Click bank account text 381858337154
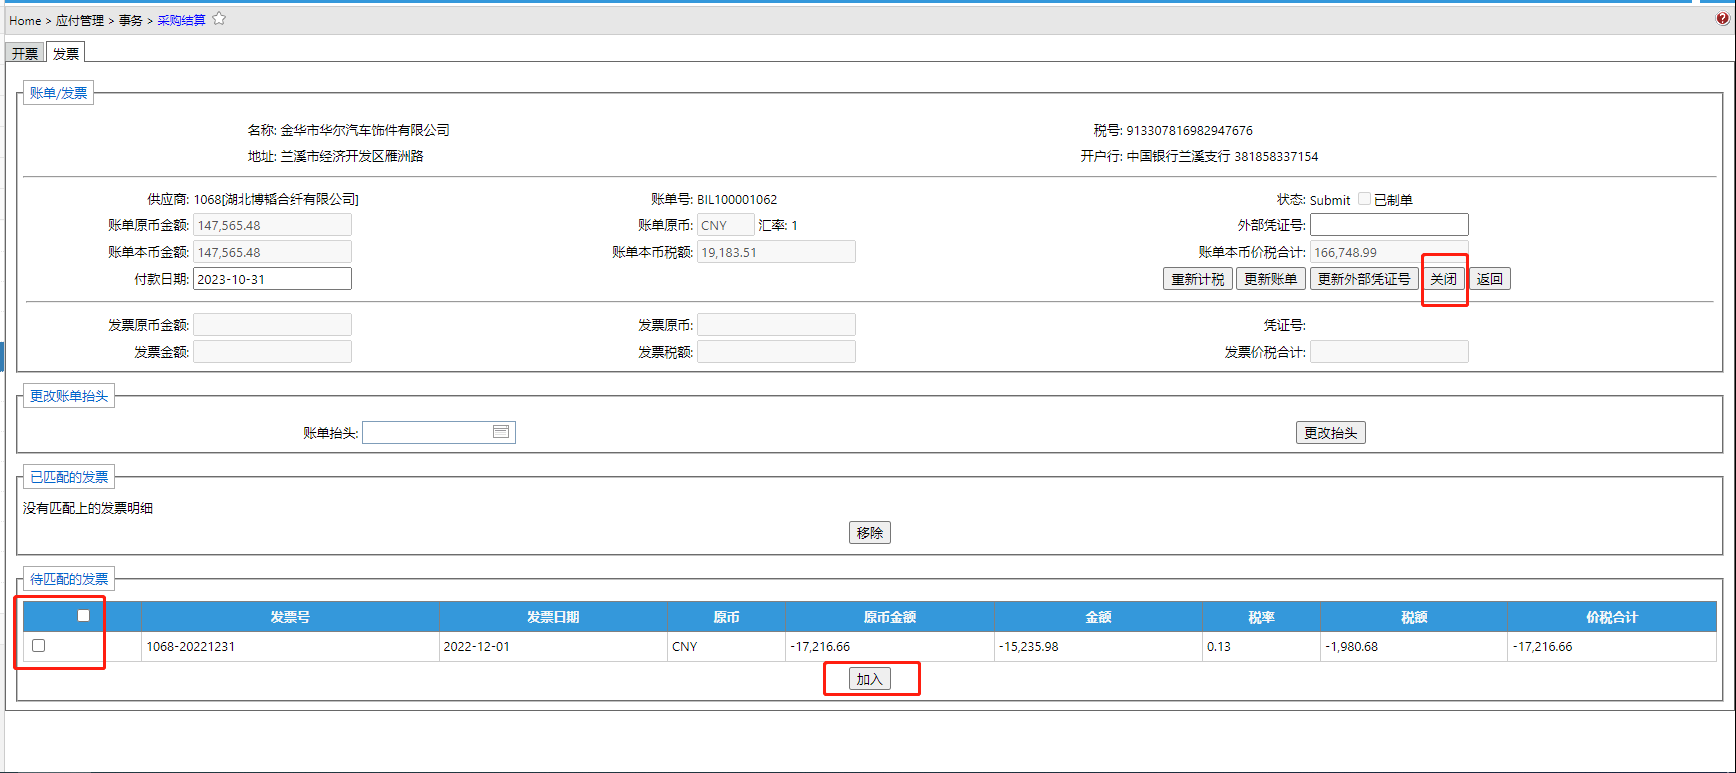The height and width of the screenshot is (773, 1736). tap(1276, 156)
